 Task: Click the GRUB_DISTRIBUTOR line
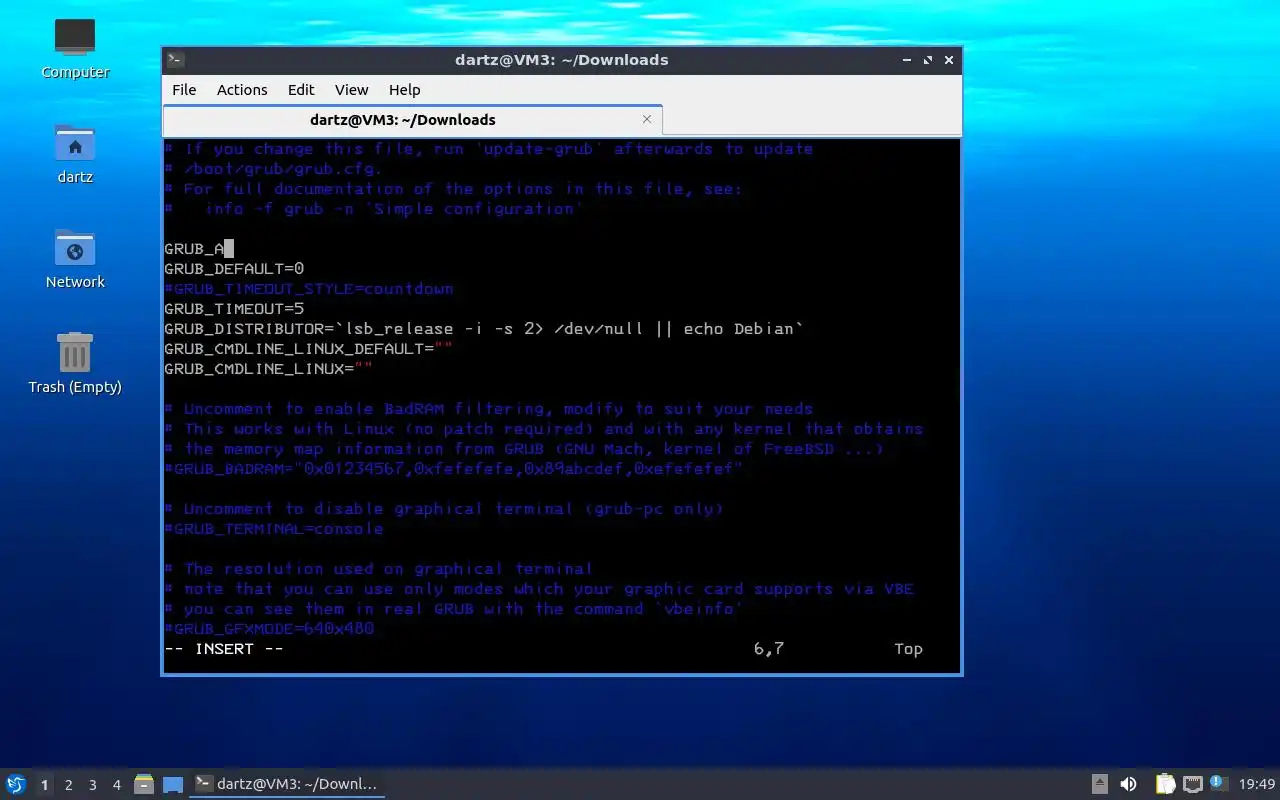(x=484, y=329)
